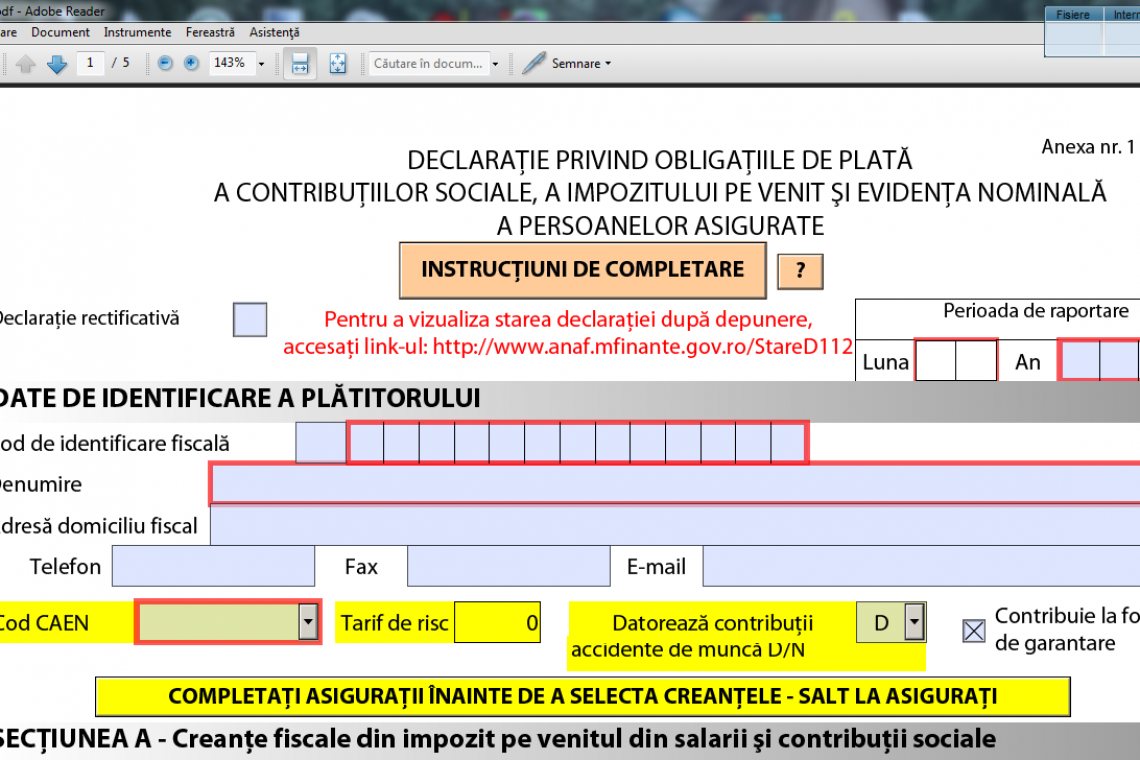This screenshot has height=760, width=1140.
Task: Select the fit width scrolling mode icon
Action: click(300, 63)
